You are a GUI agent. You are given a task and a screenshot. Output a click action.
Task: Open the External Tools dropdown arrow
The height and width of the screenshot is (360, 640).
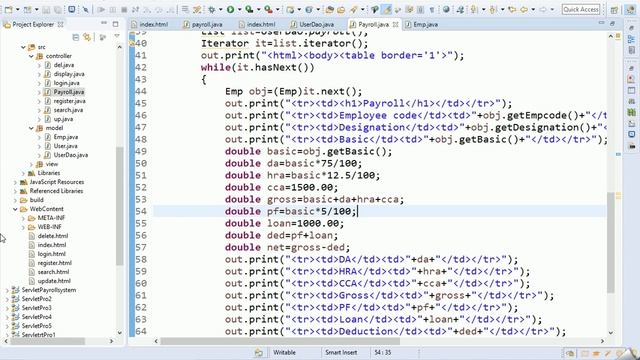click(278, 9)
